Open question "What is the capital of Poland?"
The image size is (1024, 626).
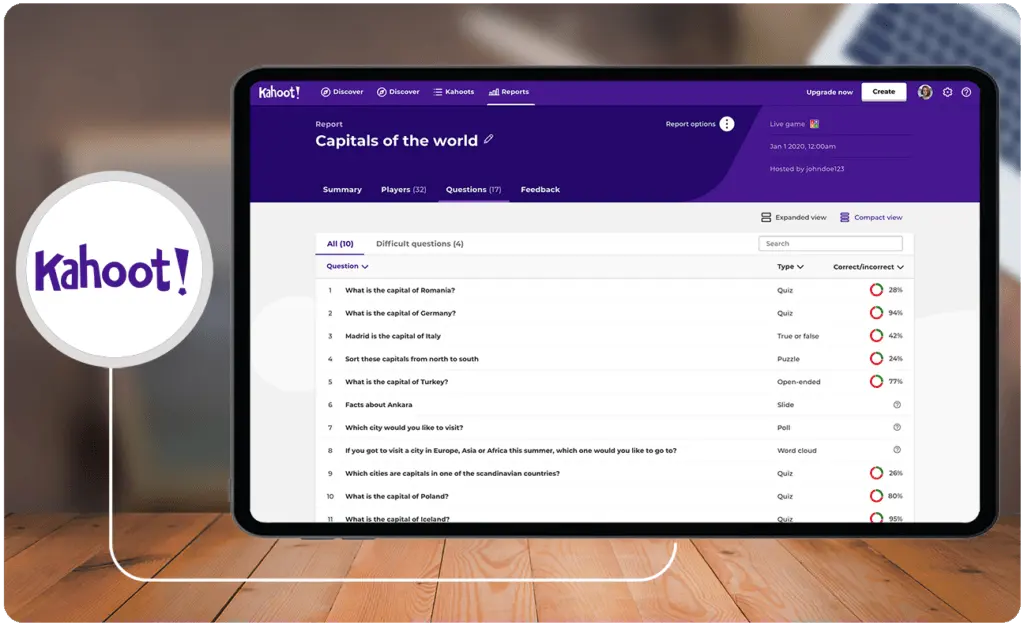coord(396,496)
